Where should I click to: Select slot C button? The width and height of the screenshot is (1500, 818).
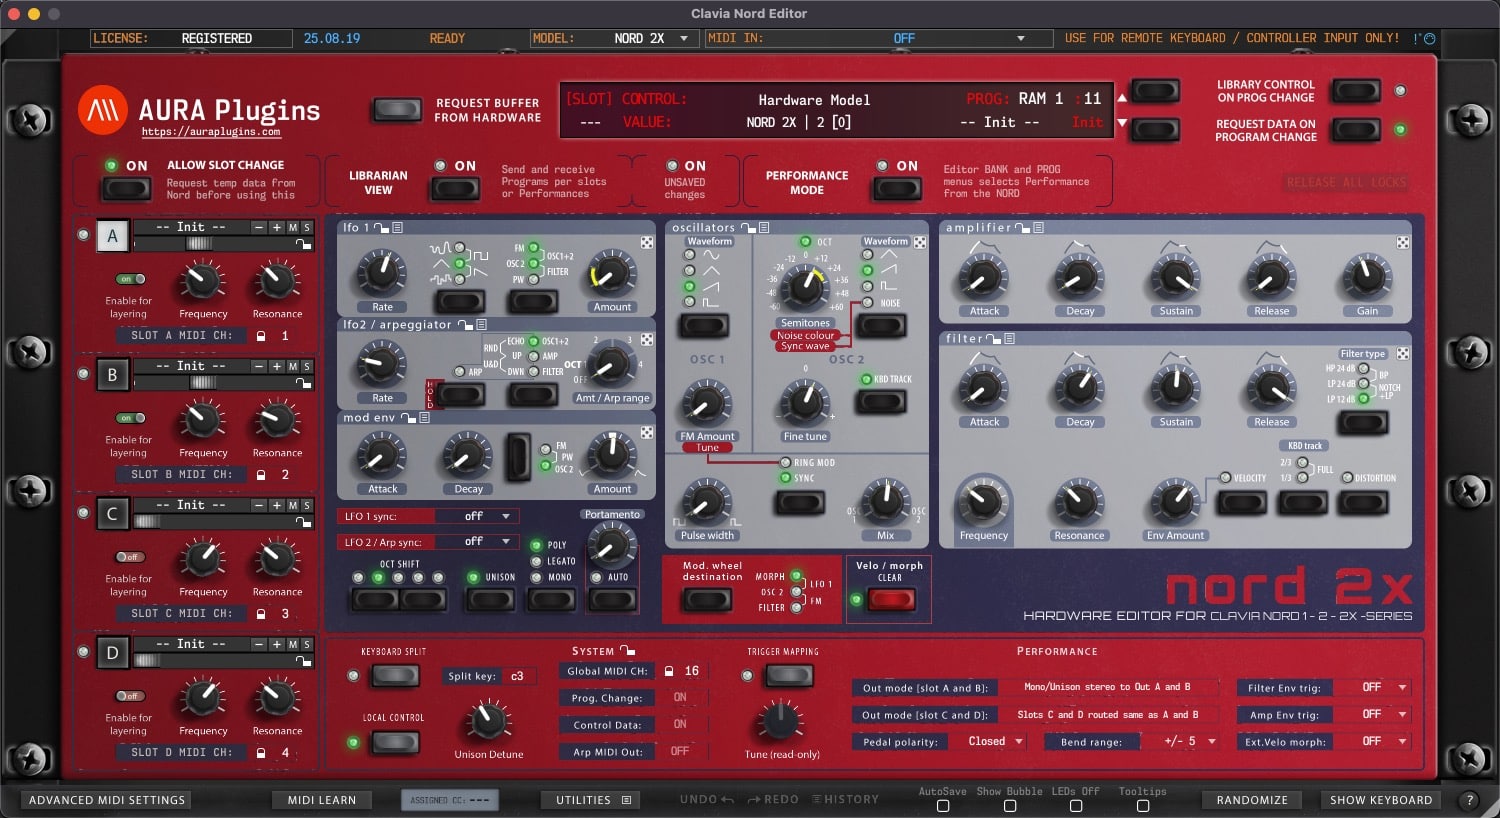(112, 514)
